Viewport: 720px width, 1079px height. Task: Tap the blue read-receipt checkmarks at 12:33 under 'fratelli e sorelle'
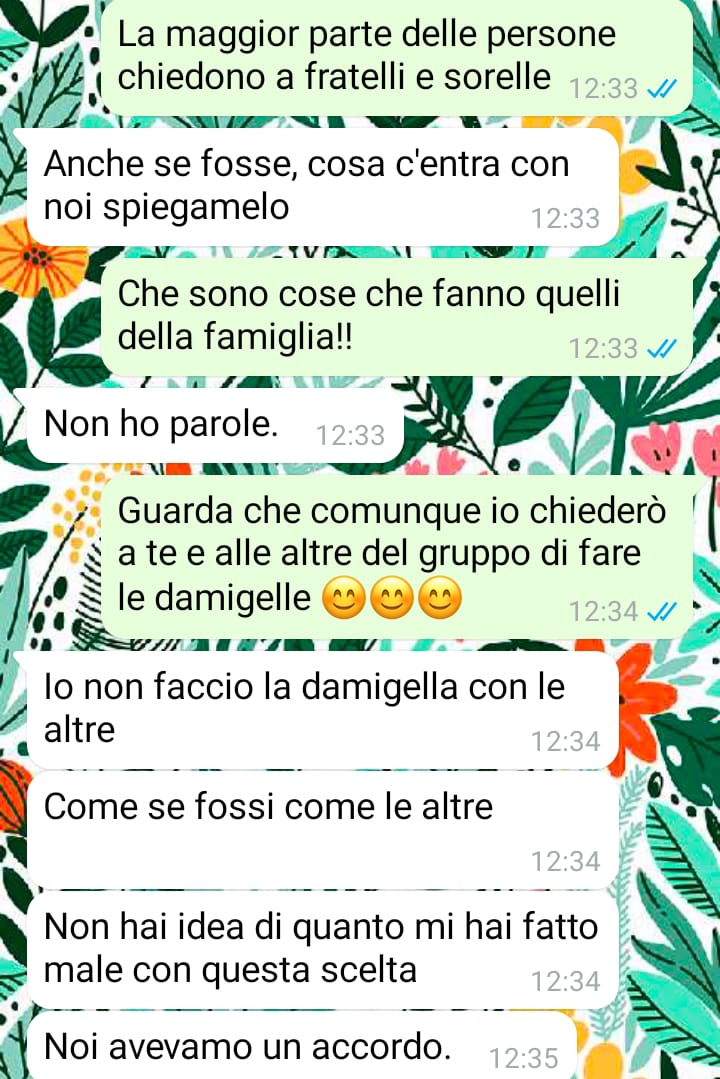[662, 89]
